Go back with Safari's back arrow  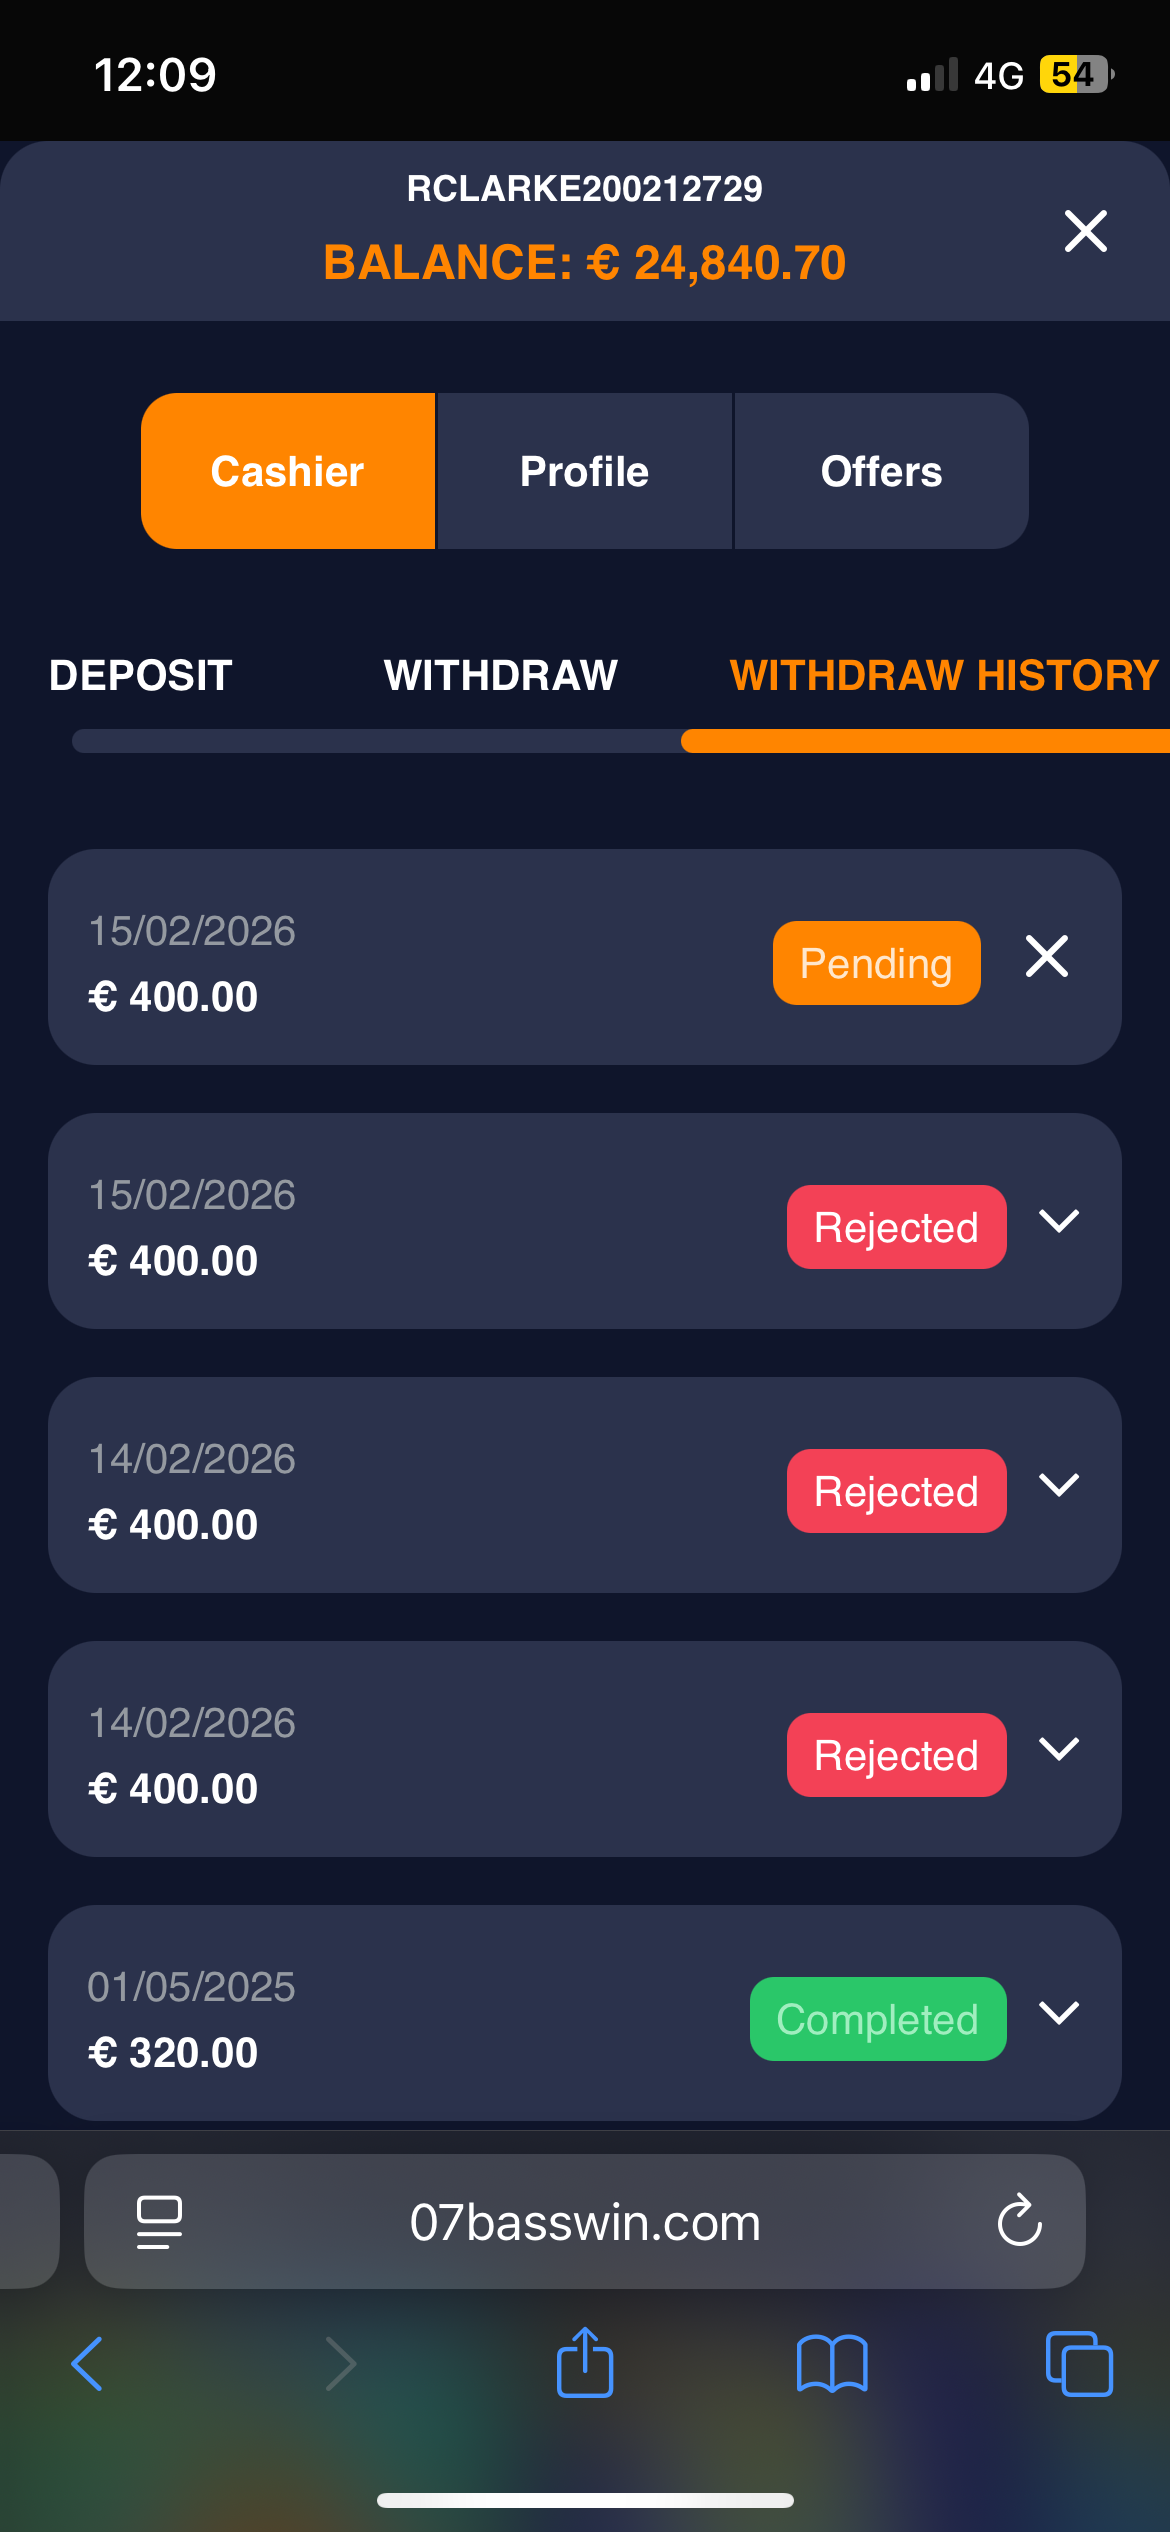pos(88,2364)
